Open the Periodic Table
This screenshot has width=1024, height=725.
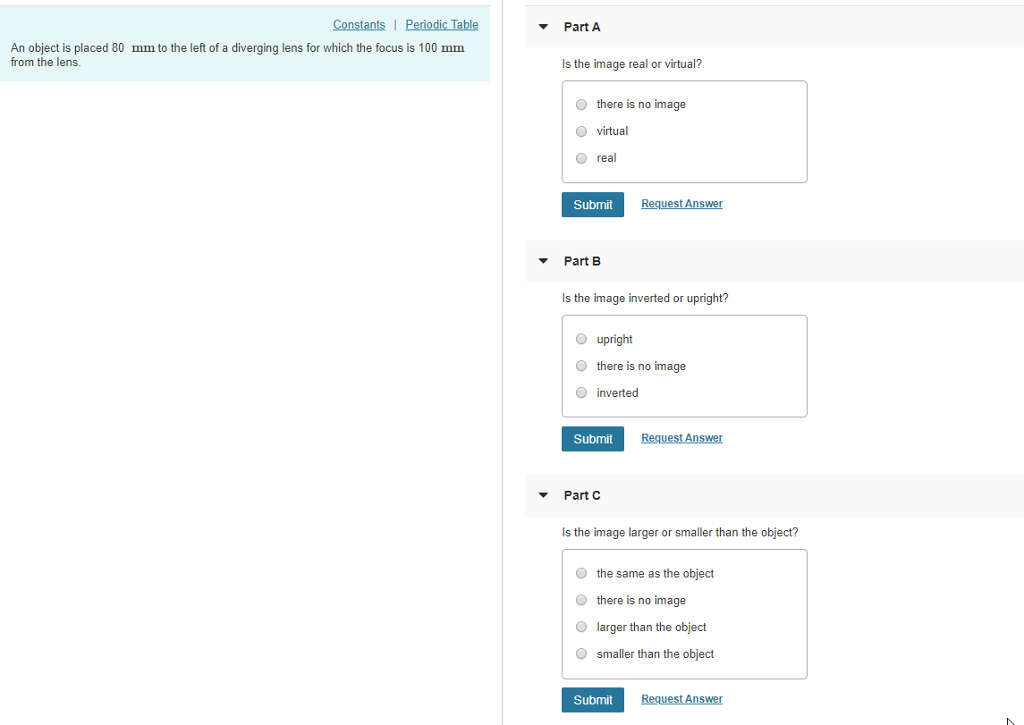(441, 24)
